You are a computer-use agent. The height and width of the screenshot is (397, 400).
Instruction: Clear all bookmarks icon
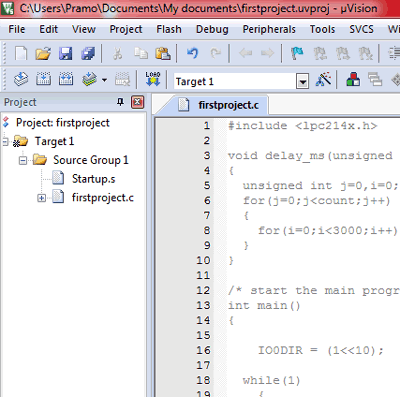(366, 53)
